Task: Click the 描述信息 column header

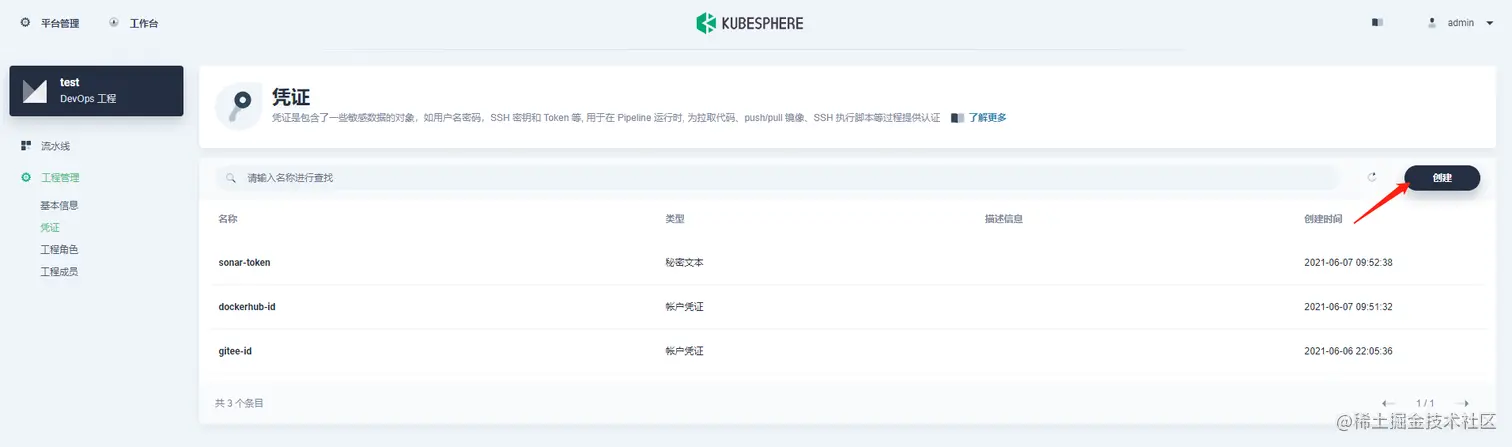Action: click(1004, 218)
